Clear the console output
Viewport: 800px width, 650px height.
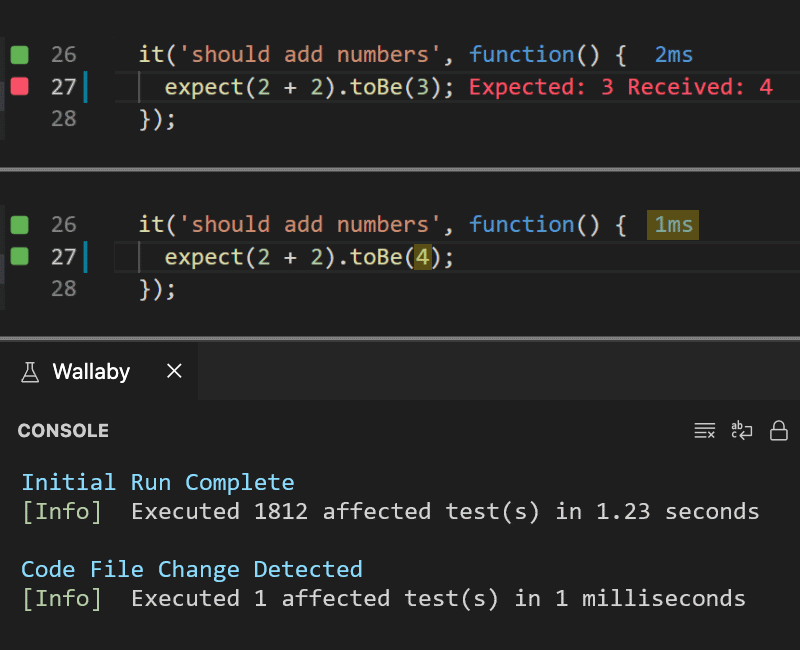tap(705, 430)
